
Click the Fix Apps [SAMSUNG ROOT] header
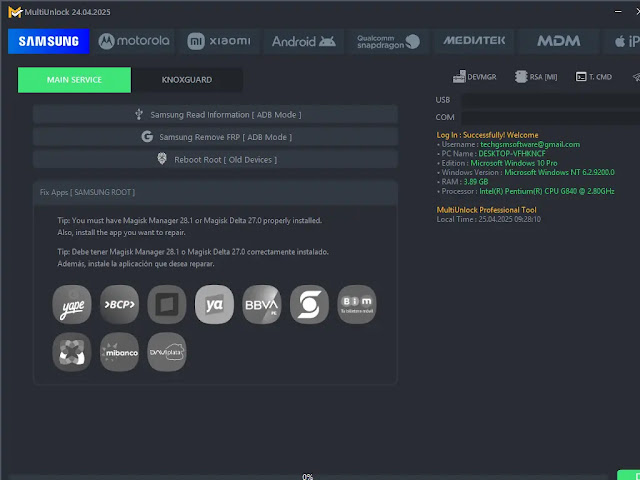(216, 192)
